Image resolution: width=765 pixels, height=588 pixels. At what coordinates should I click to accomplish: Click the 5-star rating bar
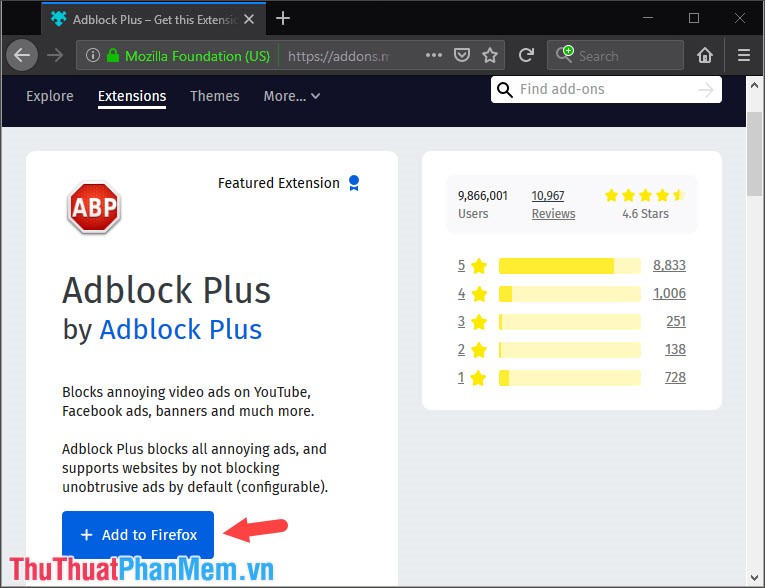[569, 266]
